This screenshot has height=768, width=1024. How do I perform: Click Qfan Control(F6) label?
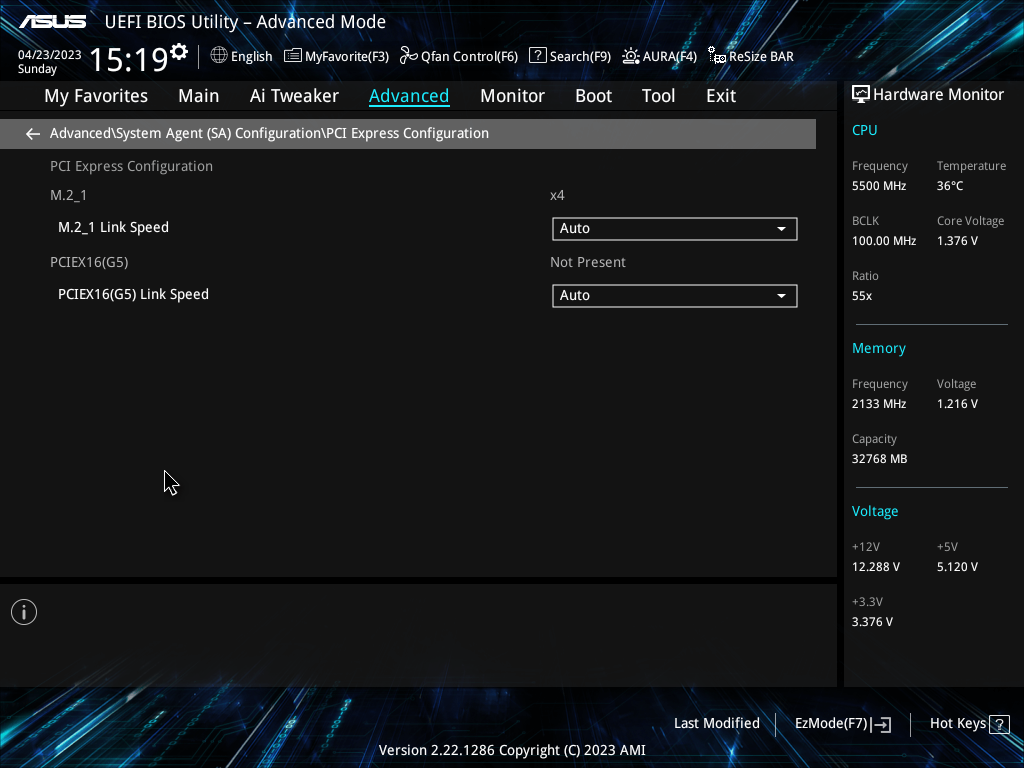click(x=469, y=57)
